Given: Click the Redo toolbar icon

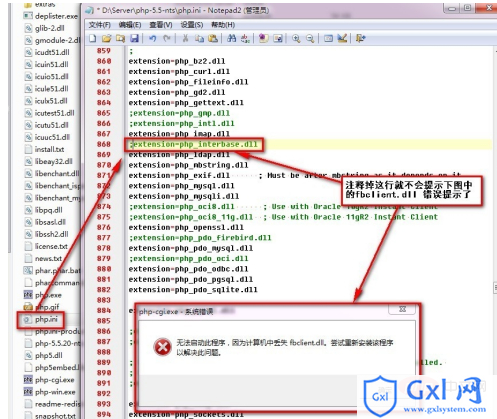Looking at the screenshot, I should click(x=167, y=39).
